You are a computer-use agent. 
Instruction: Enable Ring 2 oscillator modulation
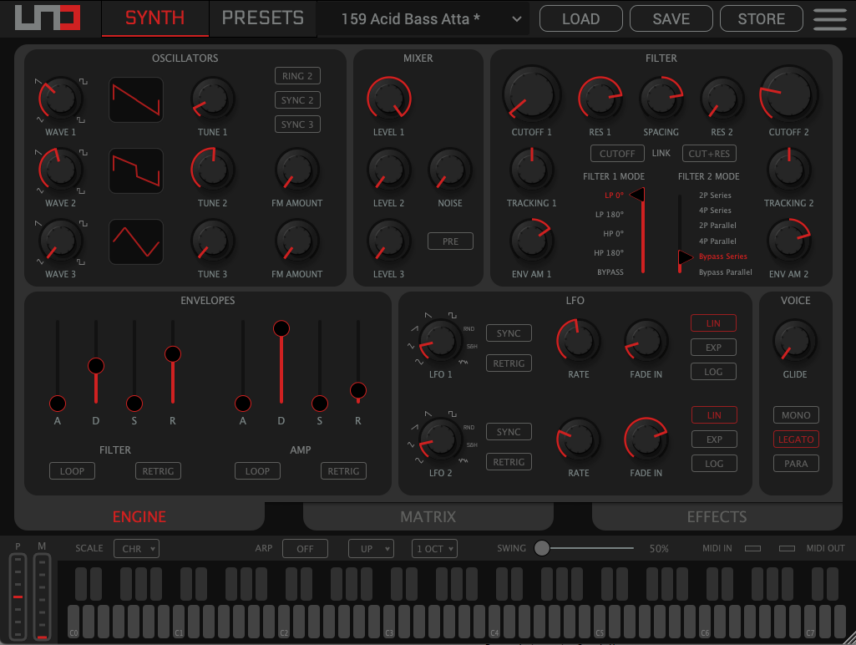[x=297, y=76]
